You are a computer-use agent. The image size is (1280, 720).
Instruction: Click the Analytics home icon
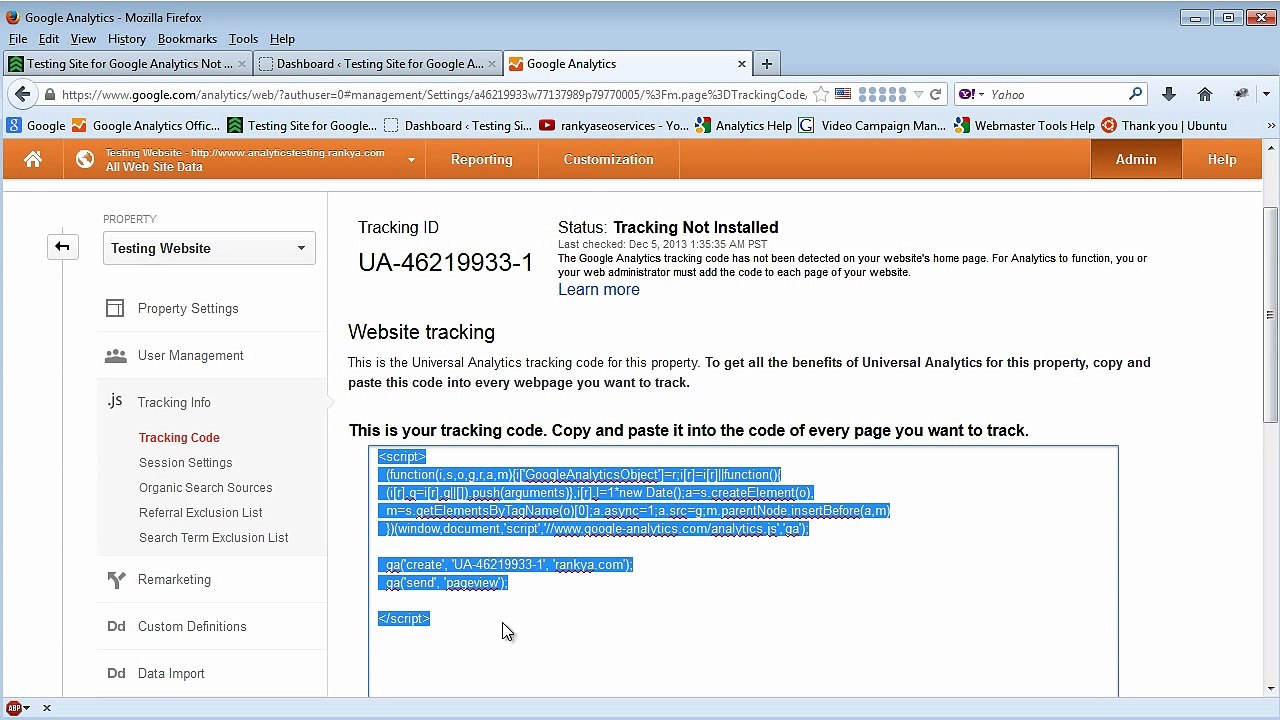33,159
